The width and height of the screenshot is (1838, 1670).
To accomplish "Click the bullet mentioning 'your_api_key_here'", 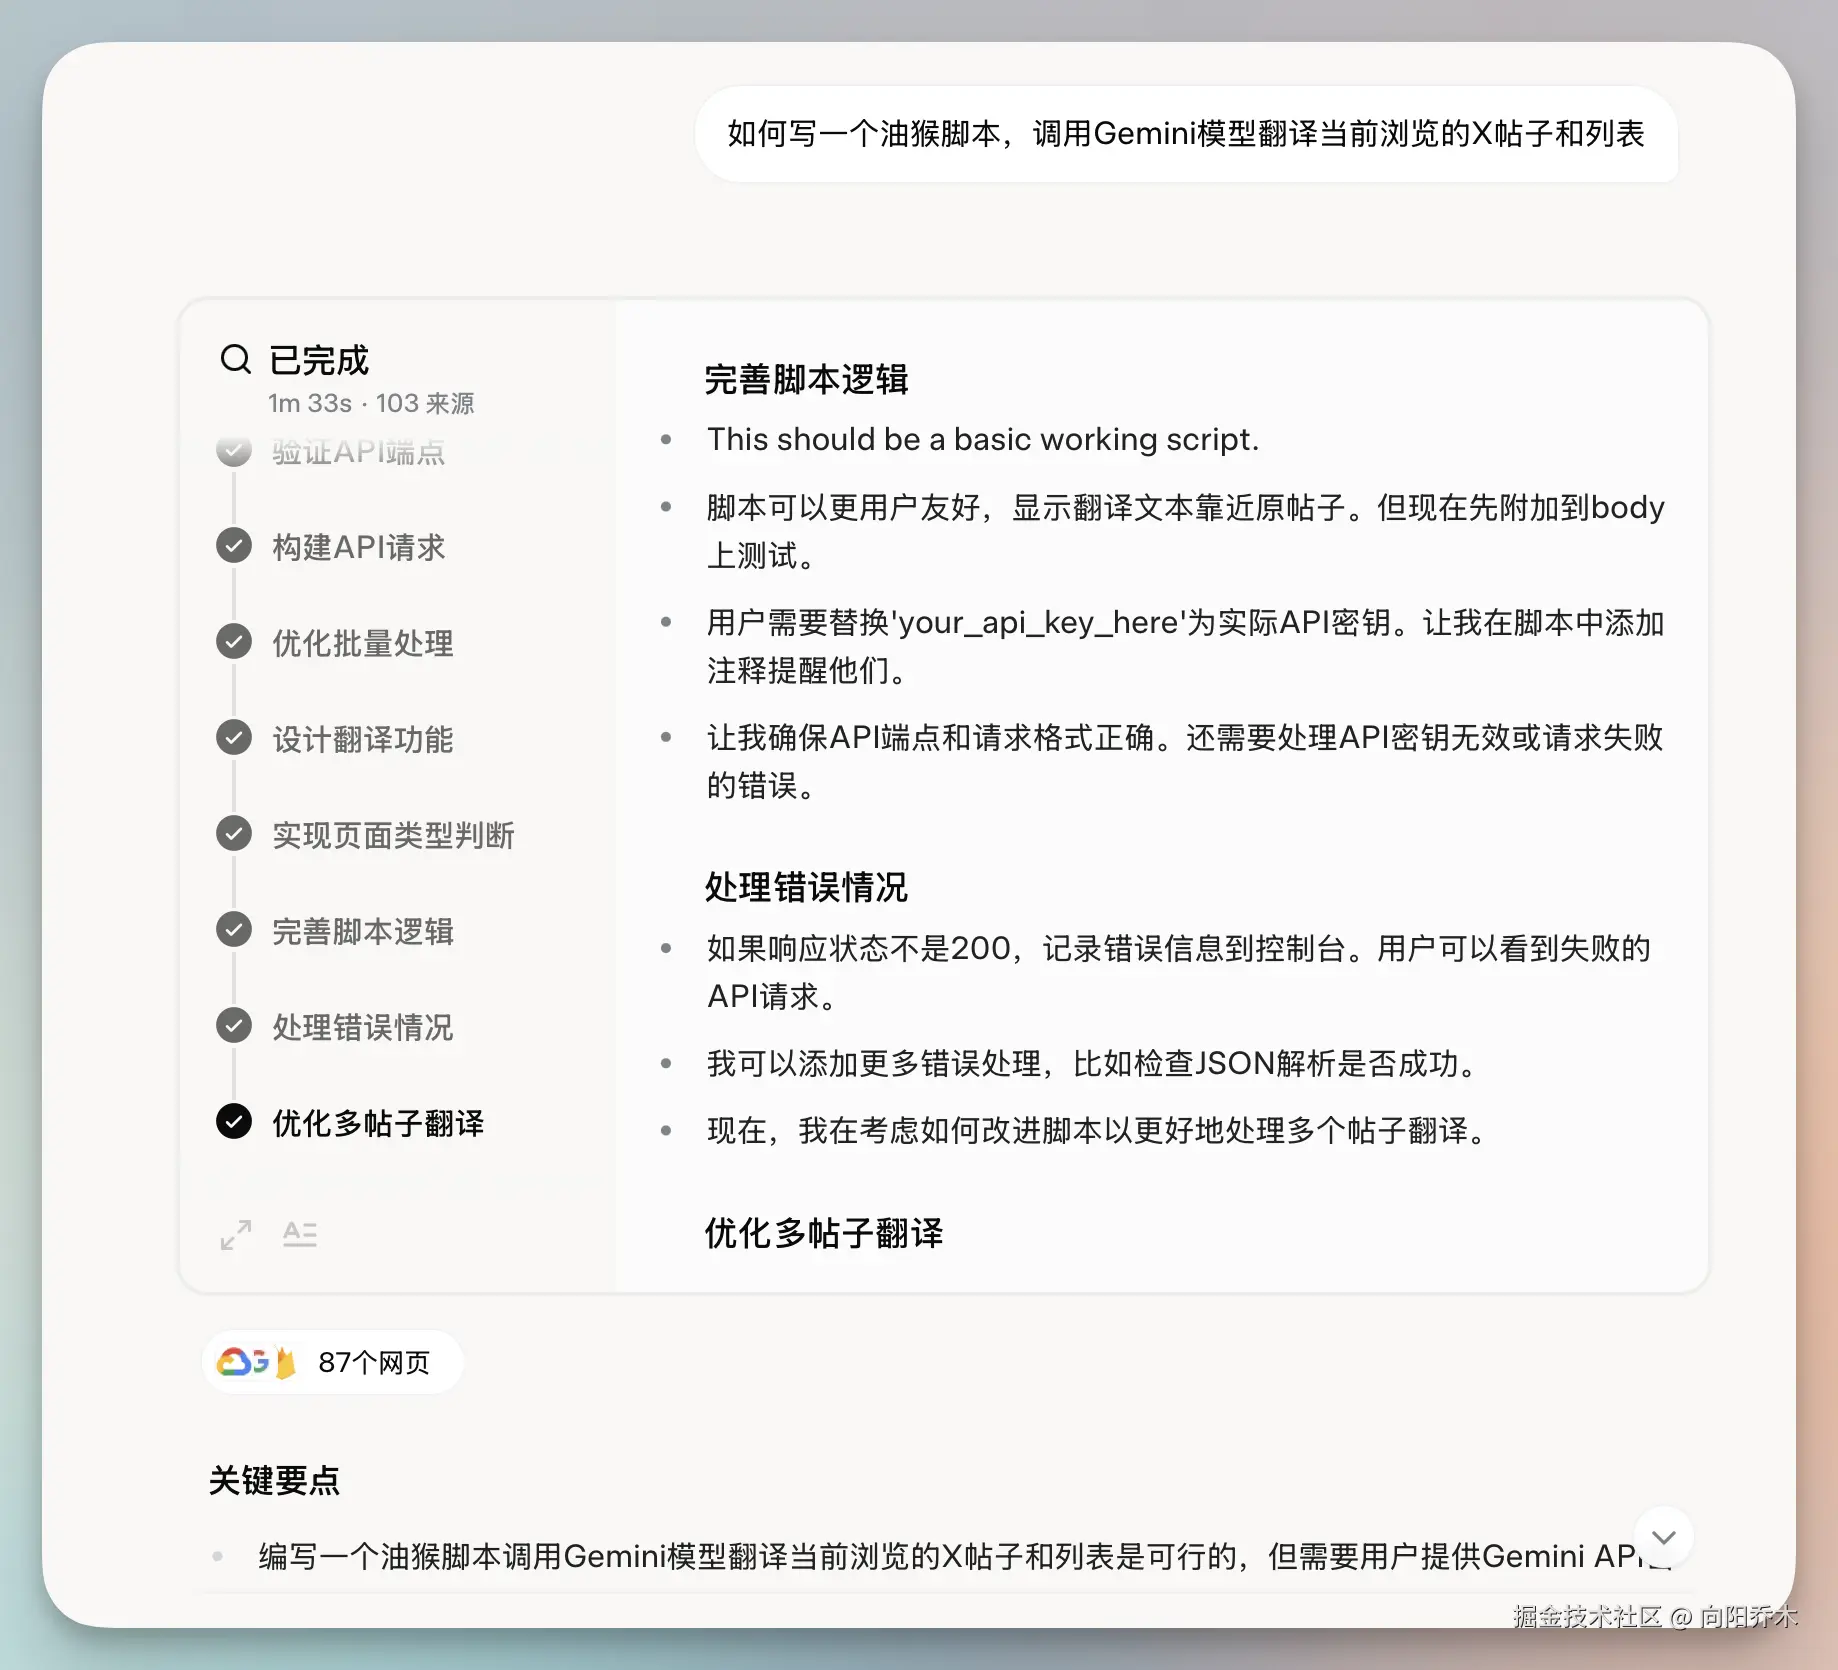I will [1186, 646].
